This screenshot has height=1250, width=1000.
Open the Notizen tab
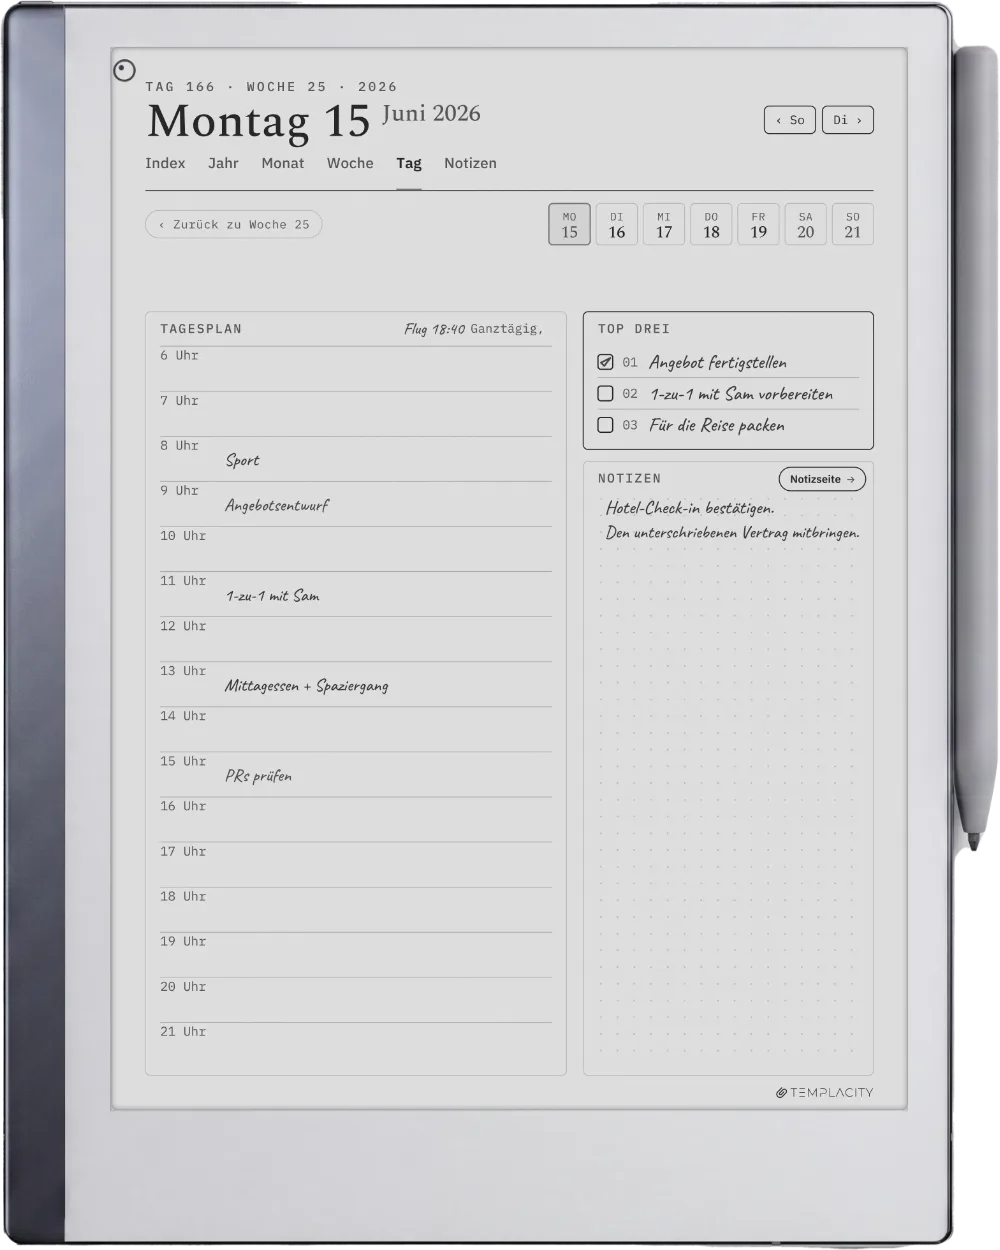(470, 163)
